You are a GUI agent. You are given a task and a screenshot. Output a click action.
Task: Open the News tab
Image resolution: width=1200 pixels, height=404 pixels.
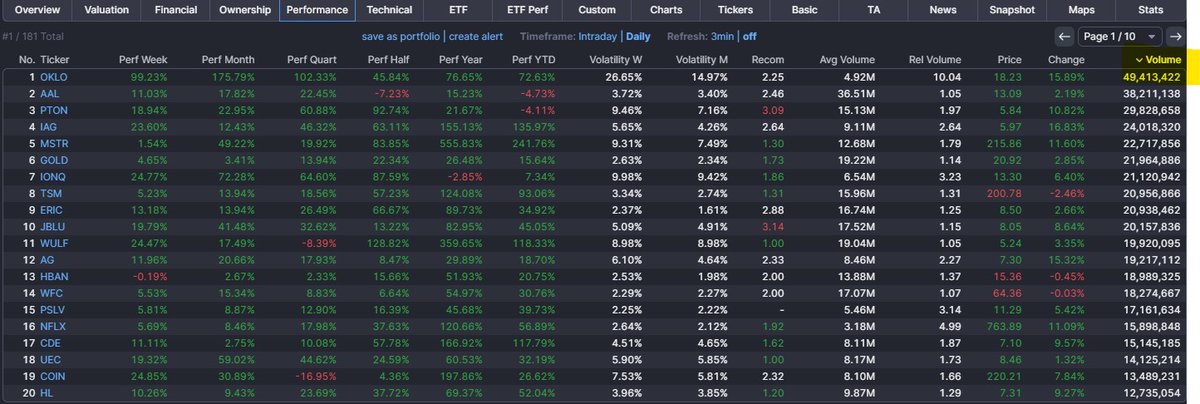pos(942,11)
